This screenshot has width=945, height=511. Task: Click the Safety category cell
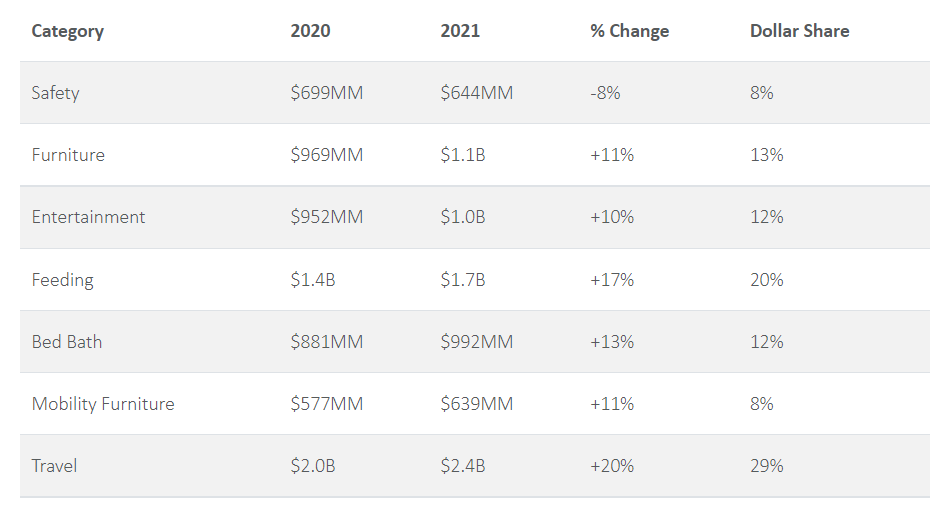point(55,93)
